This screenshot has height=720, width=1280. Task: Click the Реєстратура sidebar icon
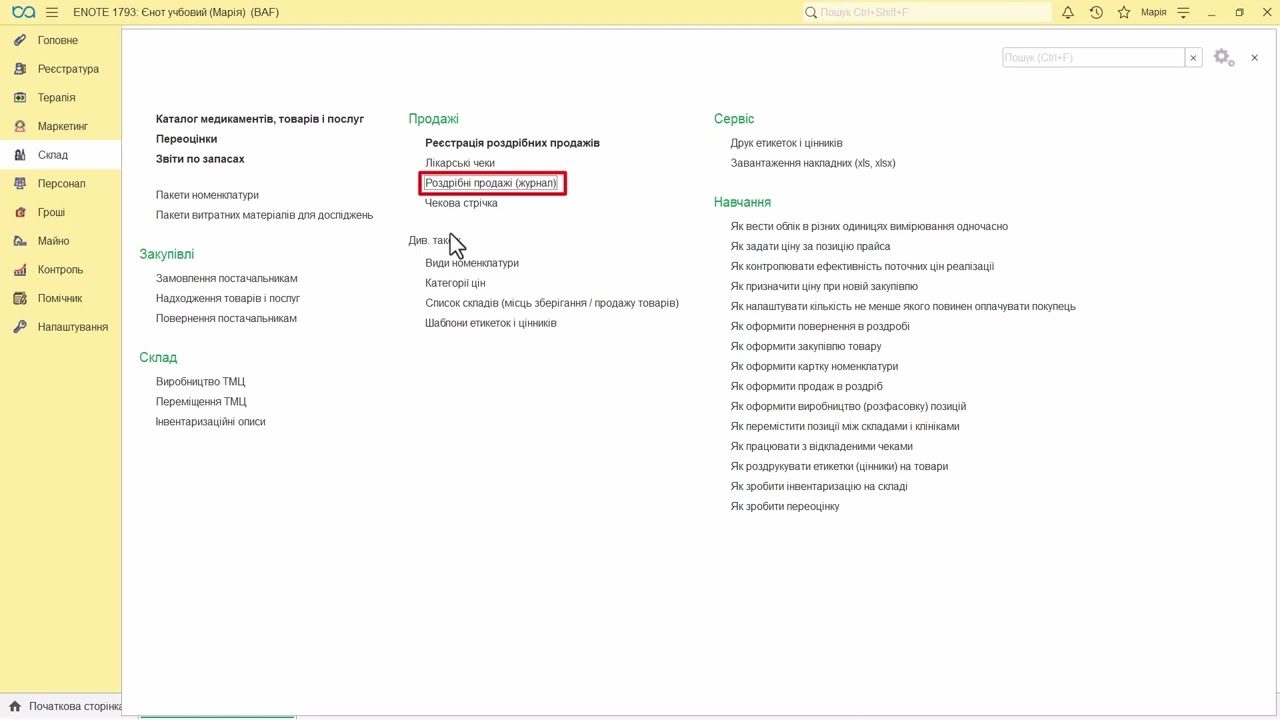pyautogui.click(x=19, y=69)
